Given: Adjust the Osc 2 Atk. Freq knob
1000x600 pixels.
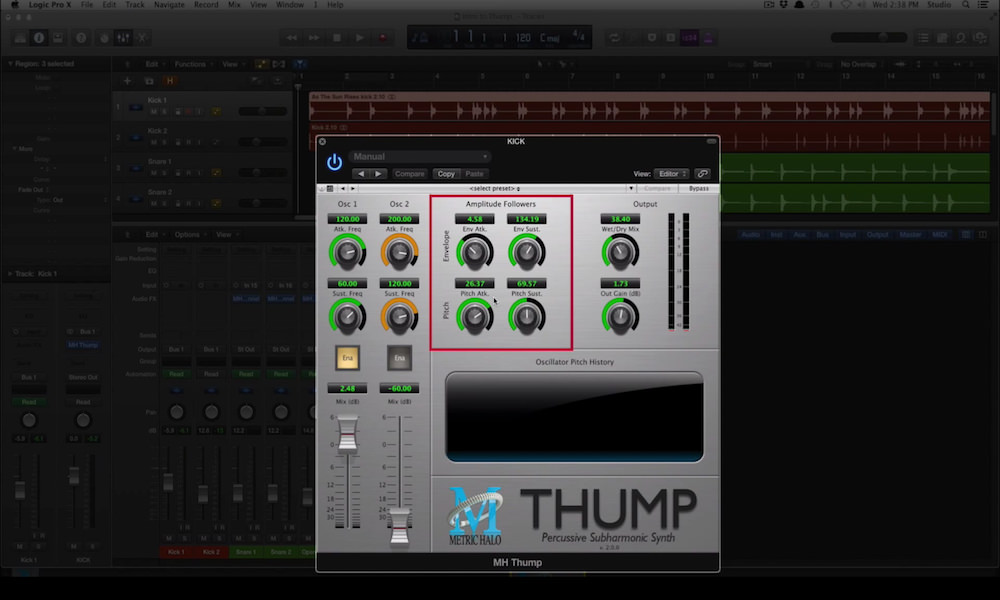Looking at the screenshot, I should pos(399,252).
